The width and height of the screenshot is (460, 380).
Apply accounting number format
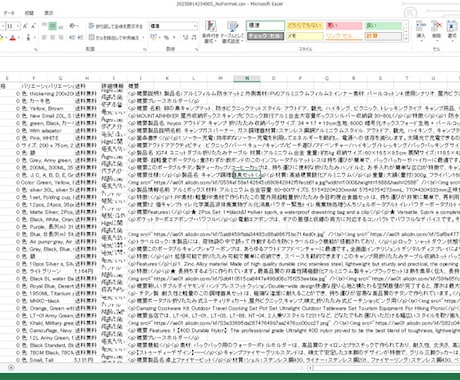pyautogui.click(x=154, y=38)
